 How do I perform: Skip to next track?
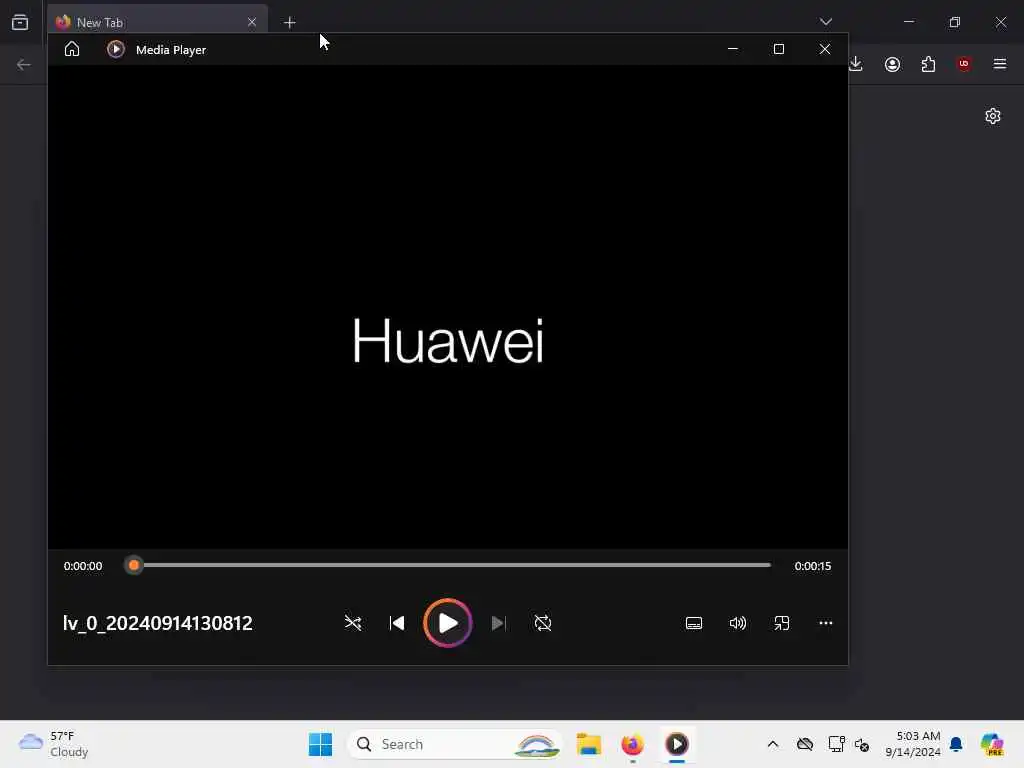click(x=498, y=623)
